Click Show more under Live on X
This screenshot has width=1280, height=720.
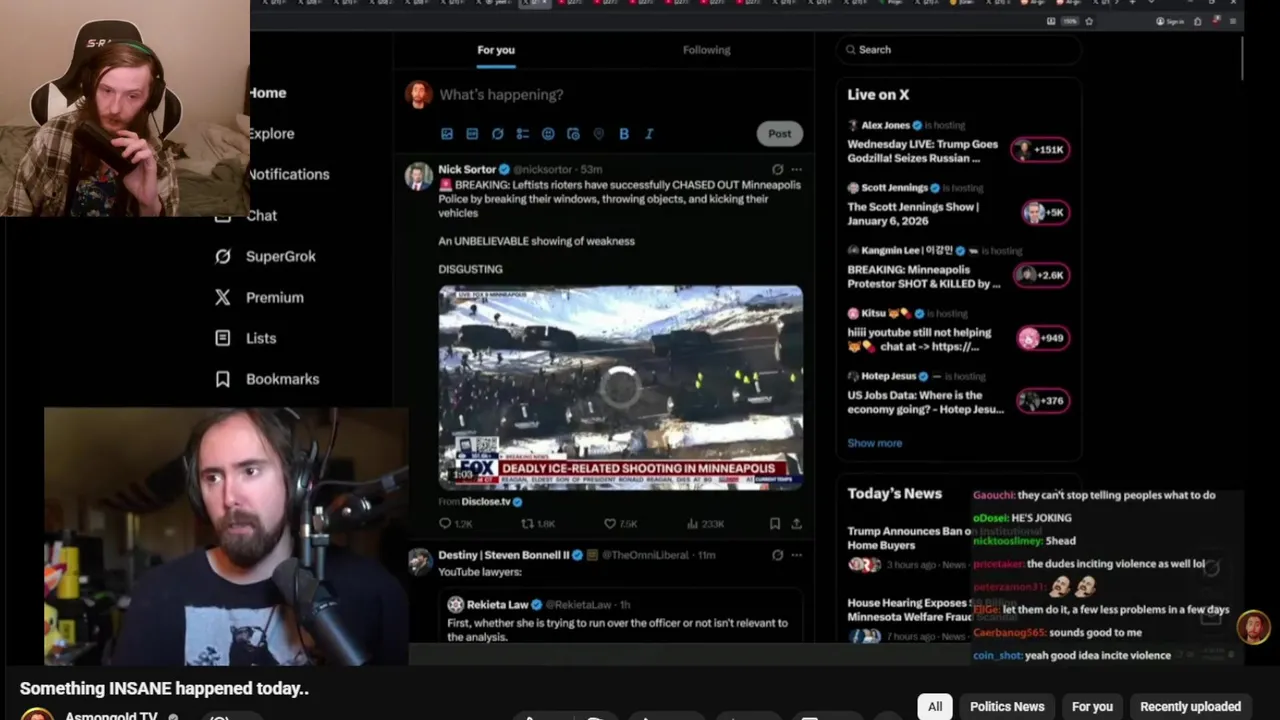coord(875,443)
